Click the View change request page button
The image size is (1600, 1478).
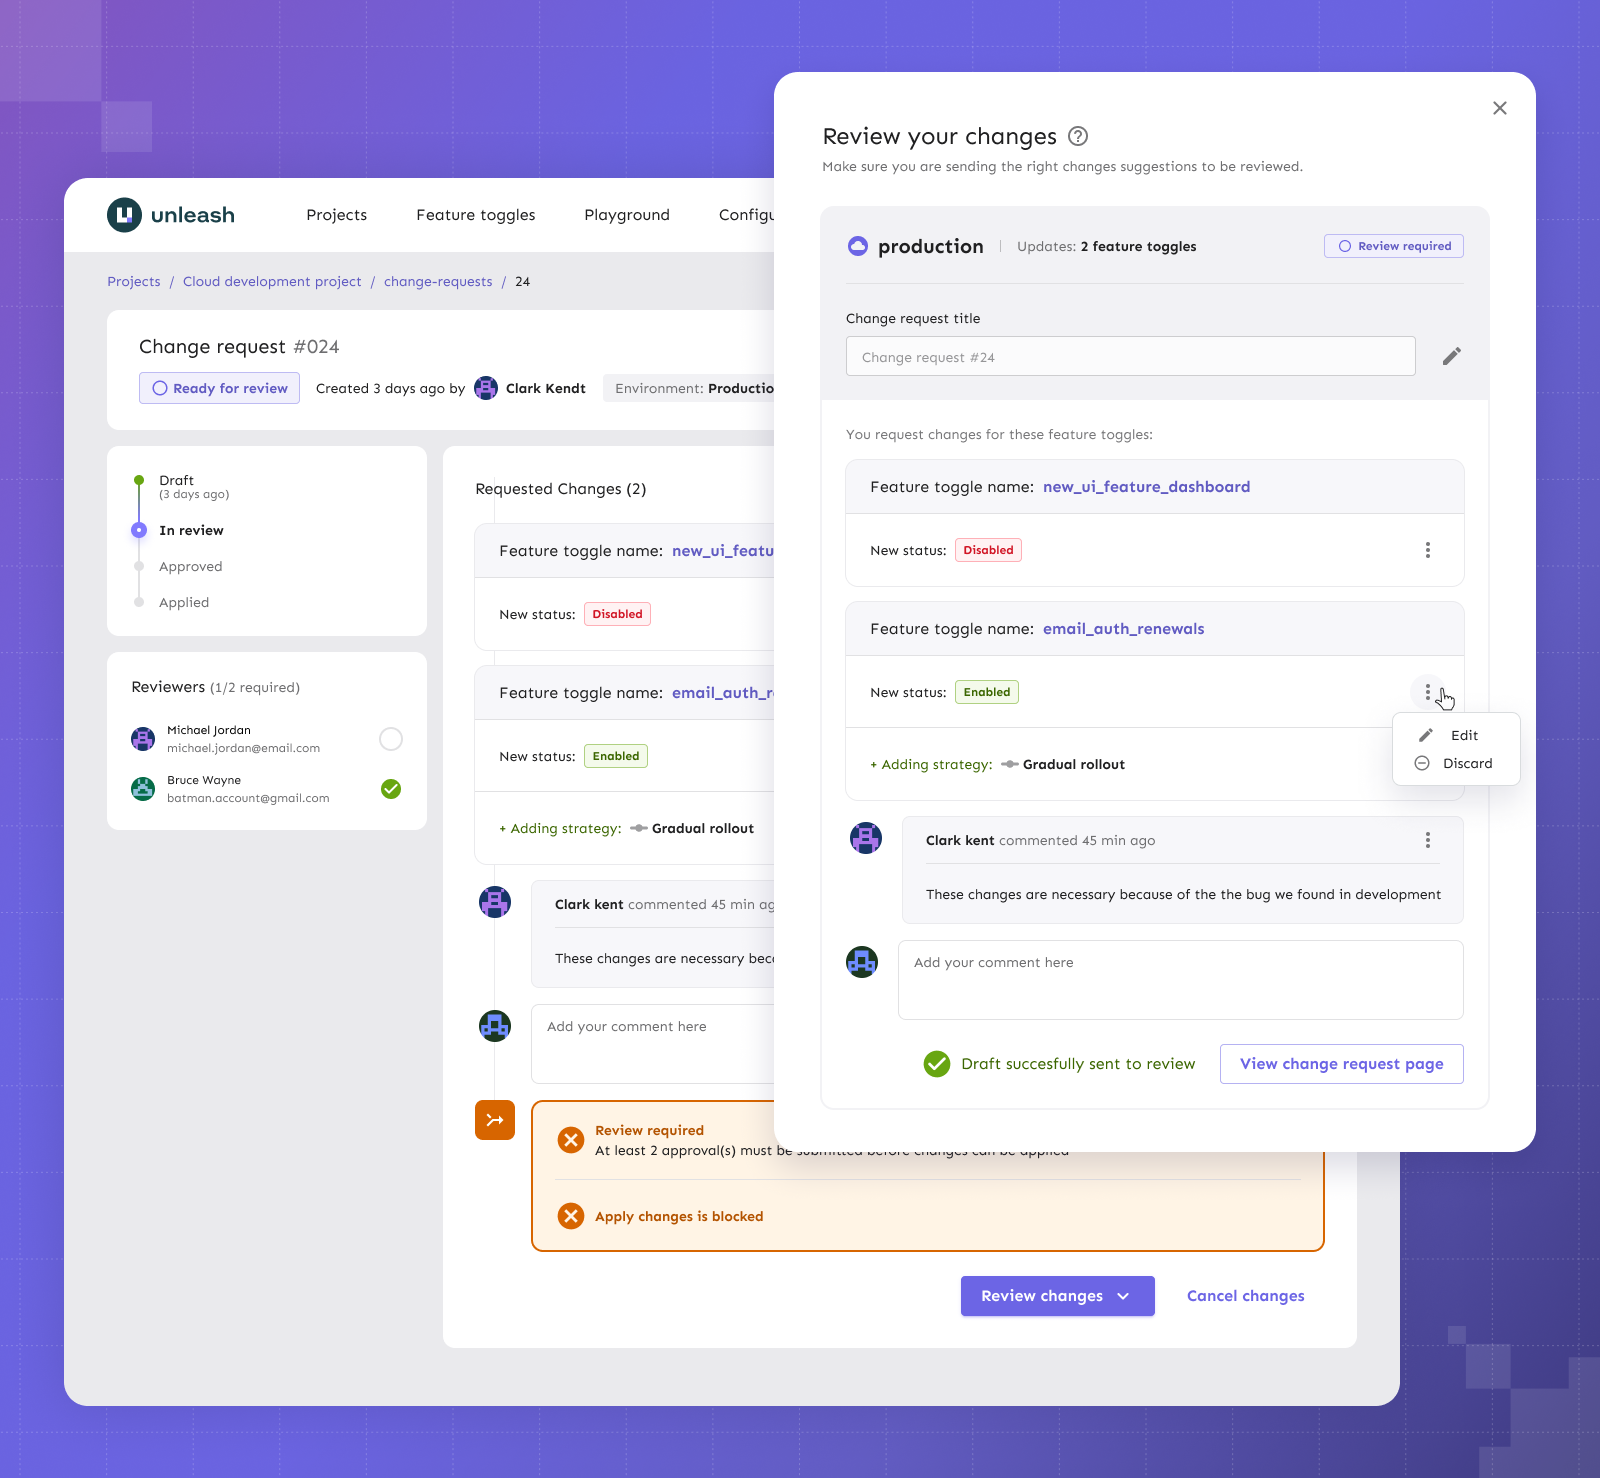[x=1342, y=1064]
